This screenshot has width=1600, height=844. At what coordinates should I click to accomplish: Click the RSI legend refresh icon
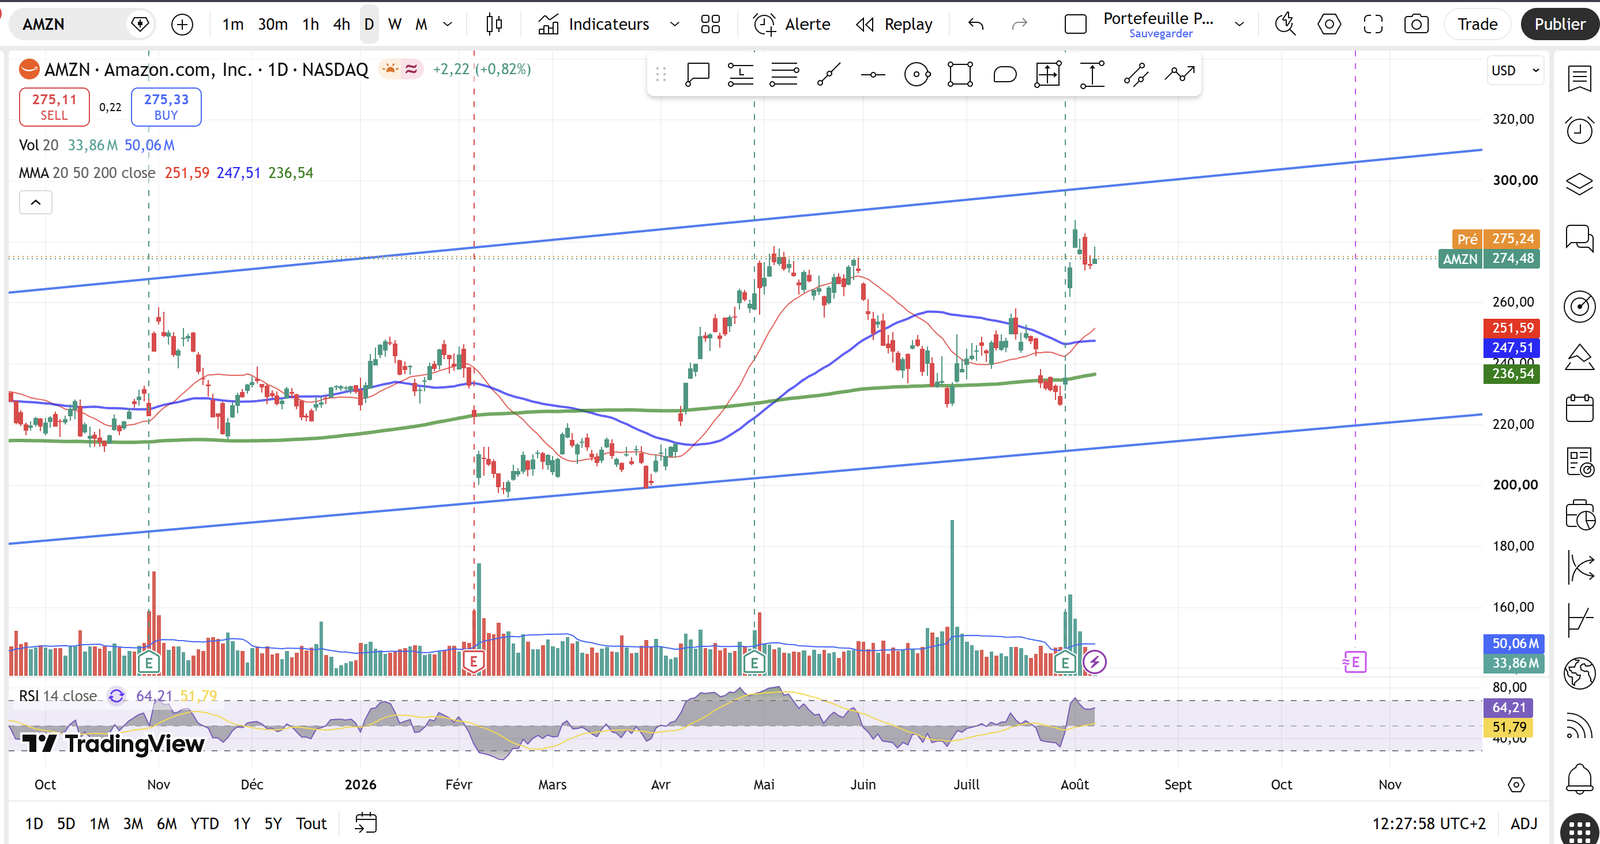tap(117, 696)
